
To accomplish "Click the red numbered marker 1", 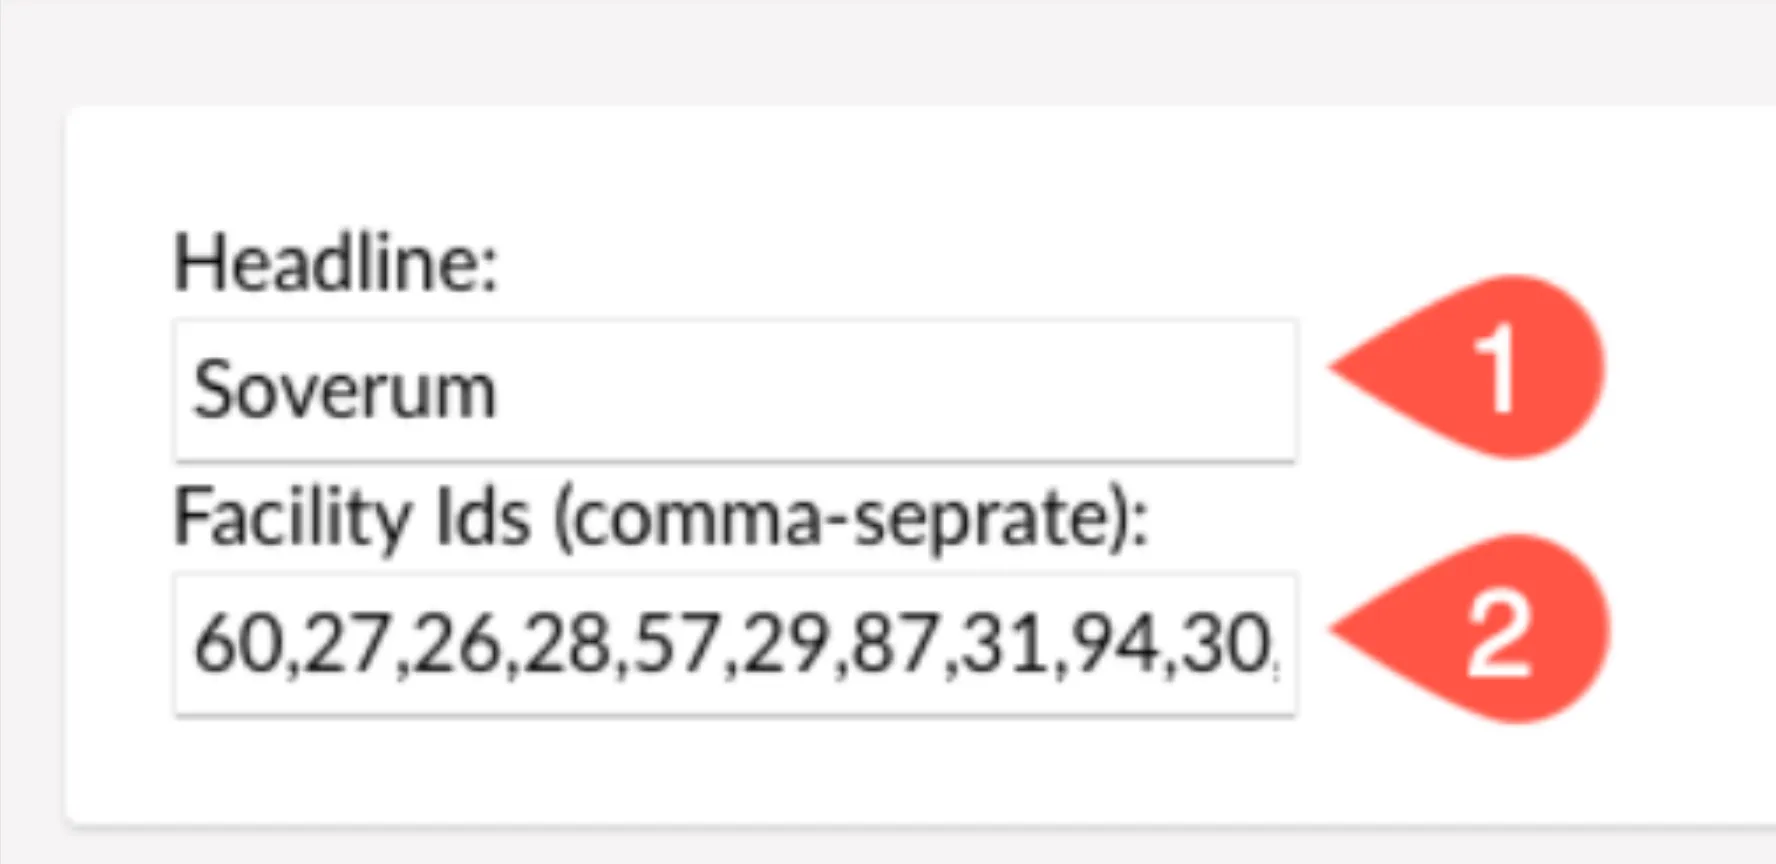I will (1470, 368).
